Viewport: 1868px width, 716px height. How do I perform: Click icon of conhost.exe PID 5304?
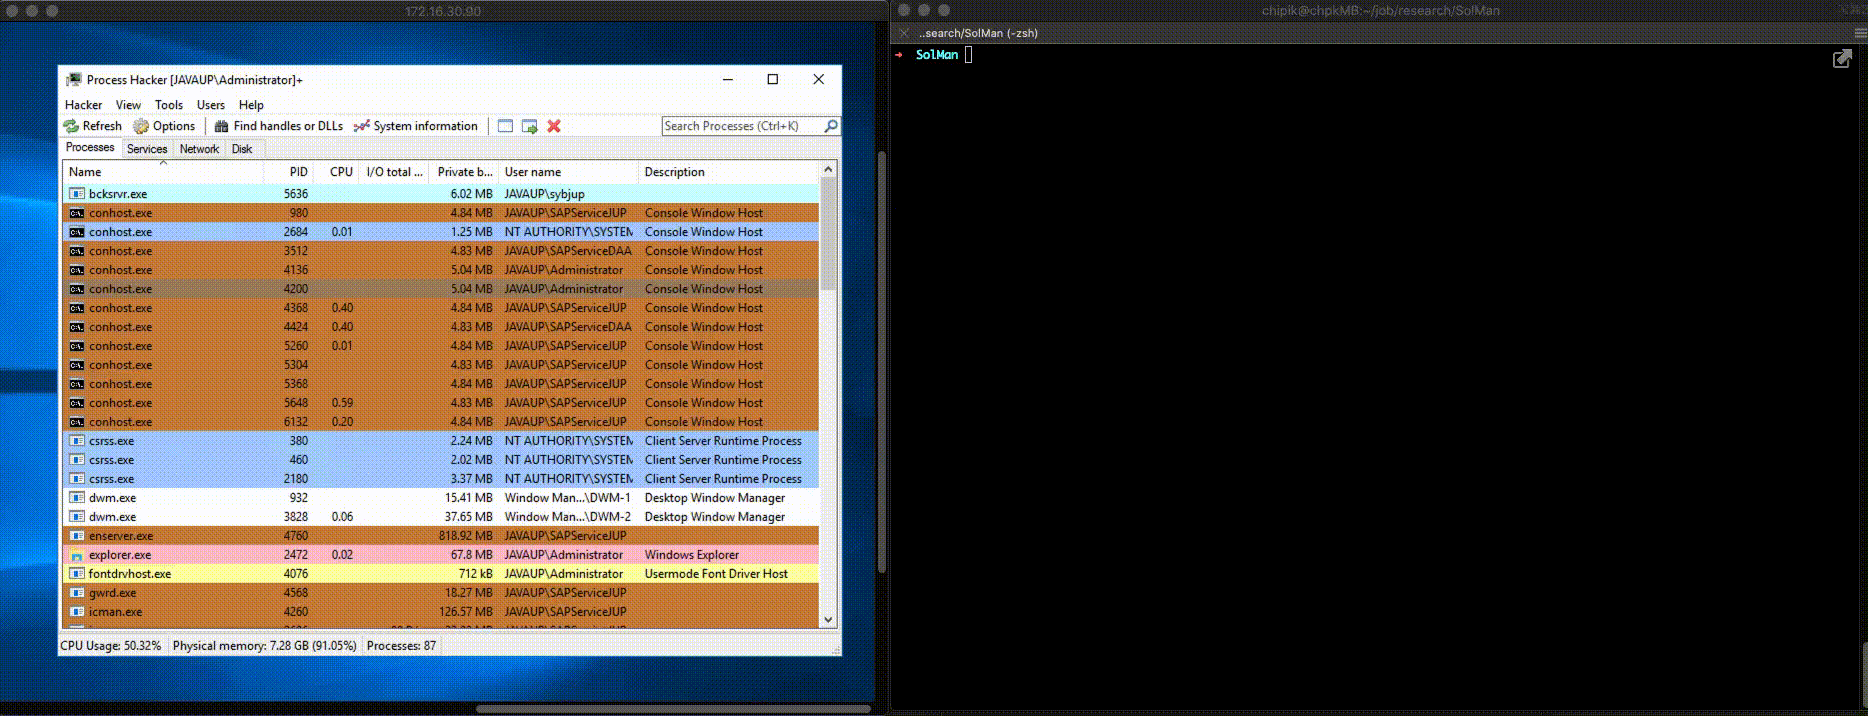pos(76,365)
